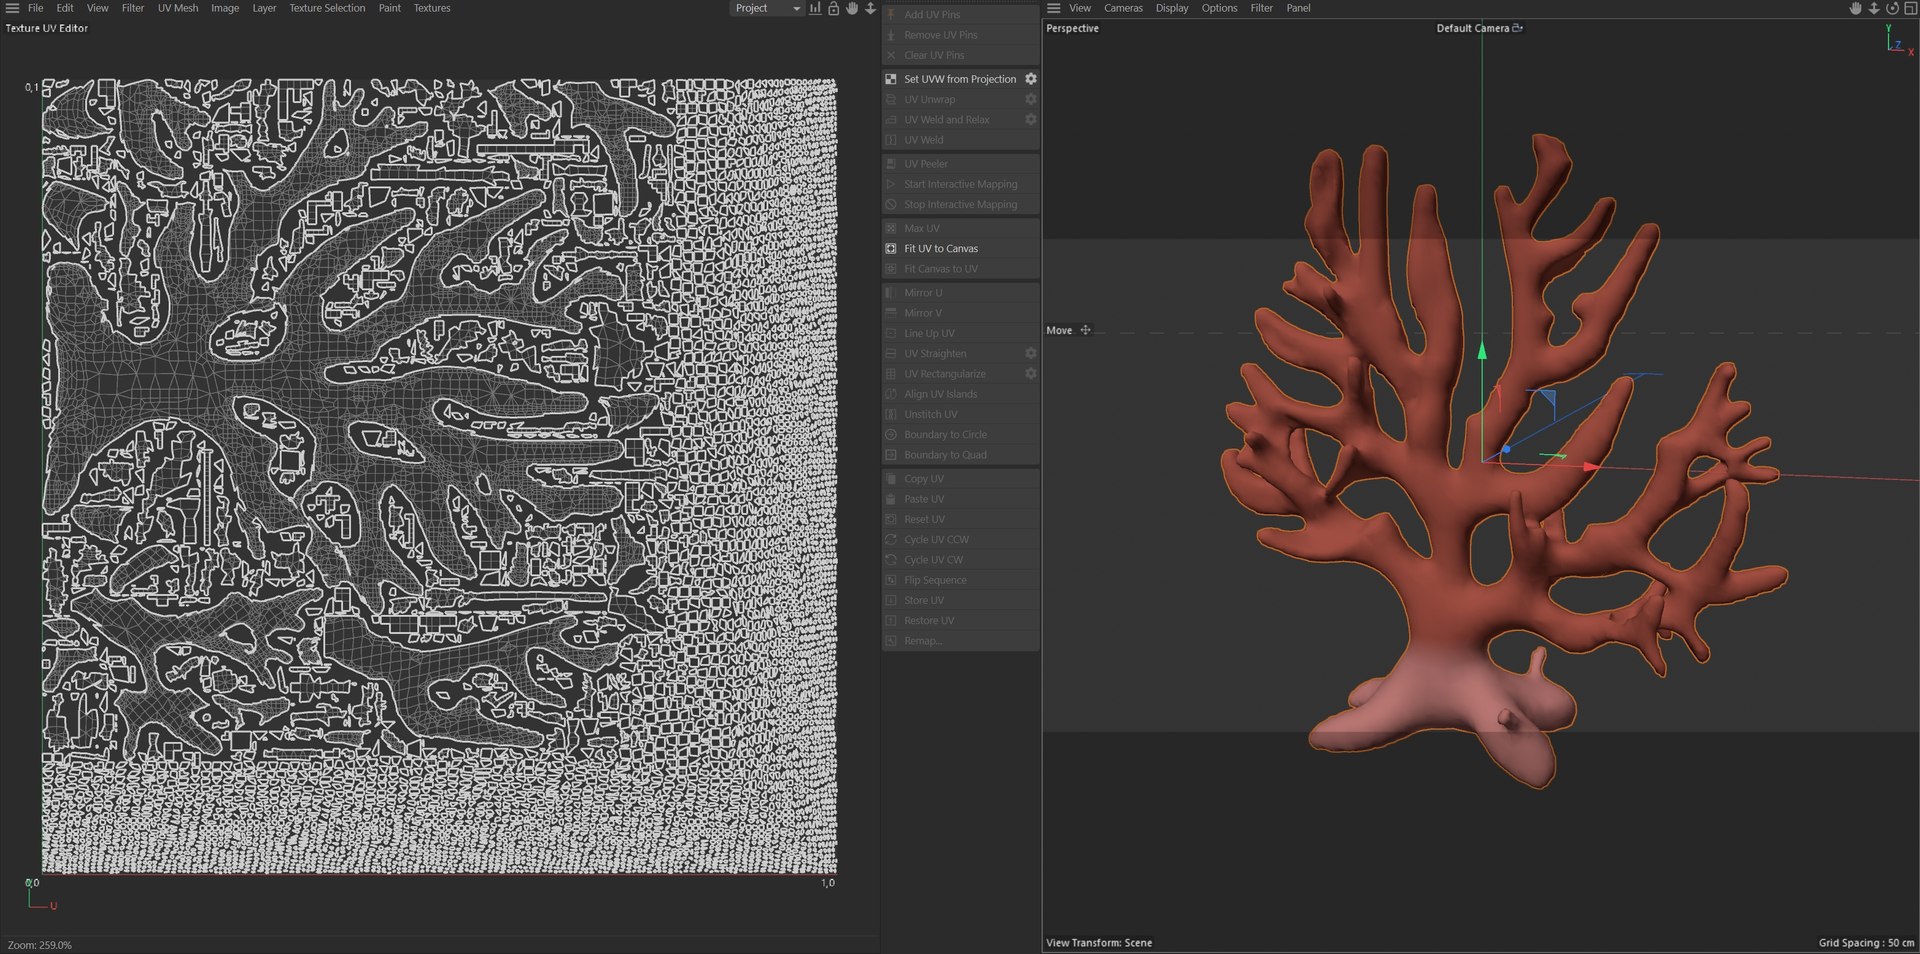Screen dimensions: 1920x954
Task: Open the Layer menu
Action: (x=264, y=8)
